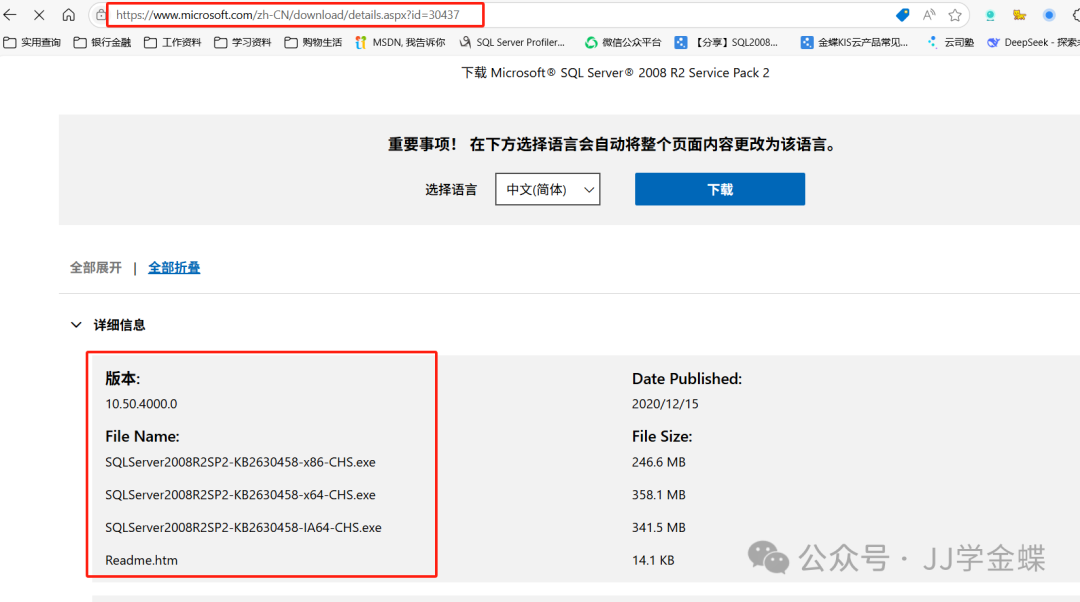Open the 选择语言 dropdown showing 中文(简体)
1080x602 pixels.
[x=547, y=189]
